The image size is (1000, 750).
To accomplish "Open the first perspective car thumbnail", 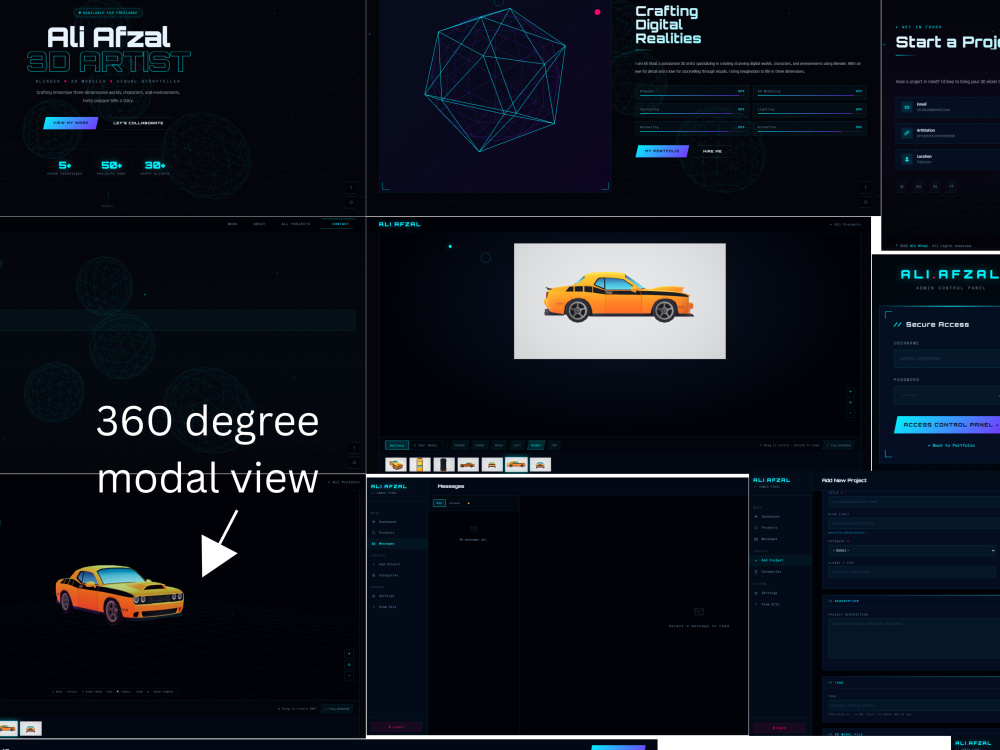I will pyautogui.click(x=396, y=465).
